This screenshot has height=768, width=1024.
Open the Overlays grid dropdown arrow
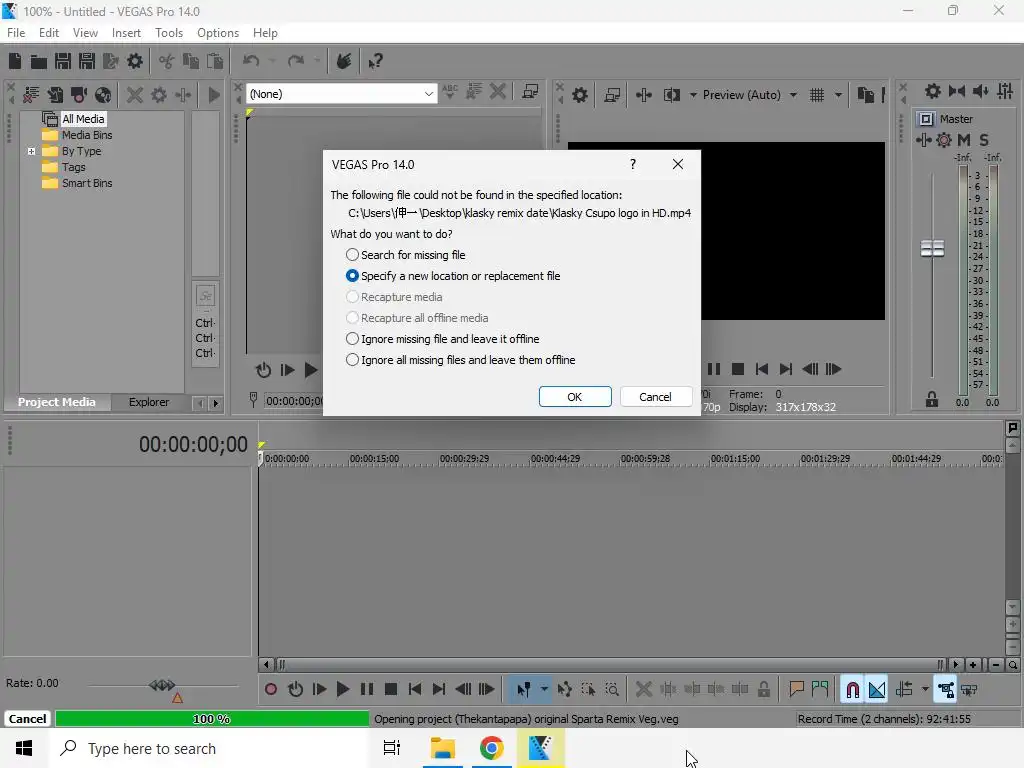839,95
